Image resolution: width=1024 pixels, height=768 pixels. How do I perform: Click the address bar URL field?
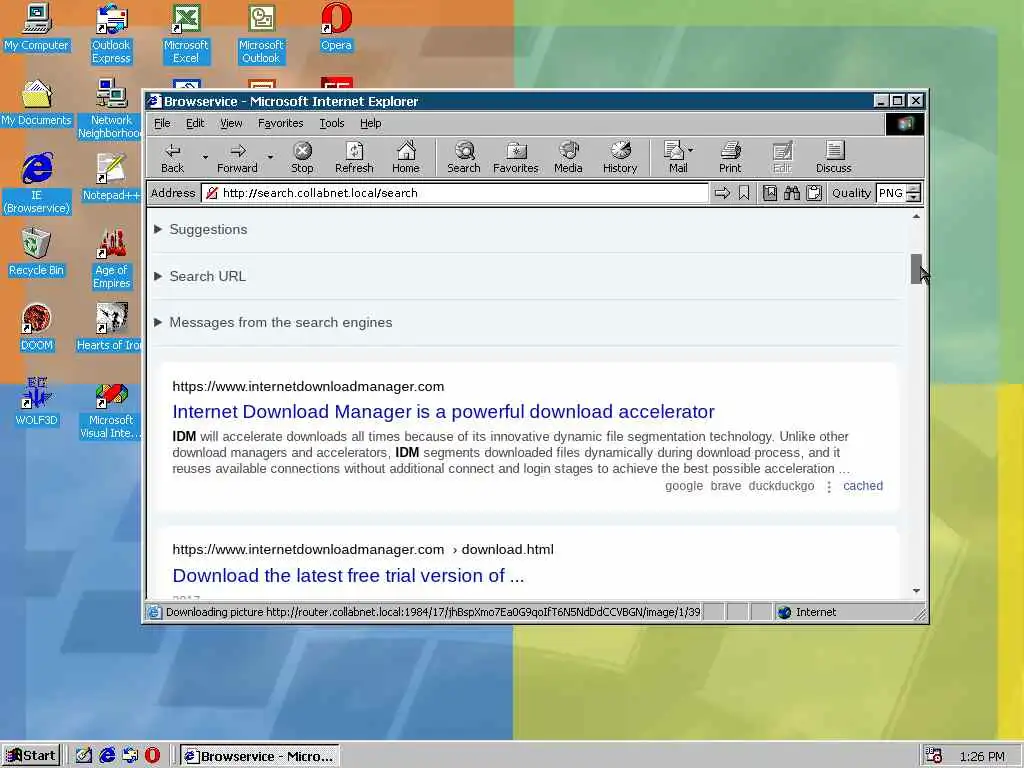455,193
